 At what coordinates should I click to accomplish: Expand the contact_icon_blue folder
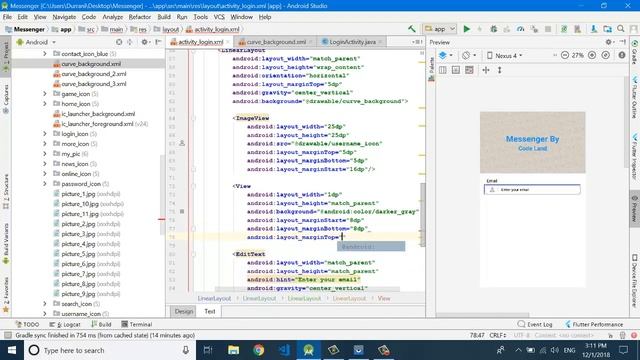click(x=45, y=54)
